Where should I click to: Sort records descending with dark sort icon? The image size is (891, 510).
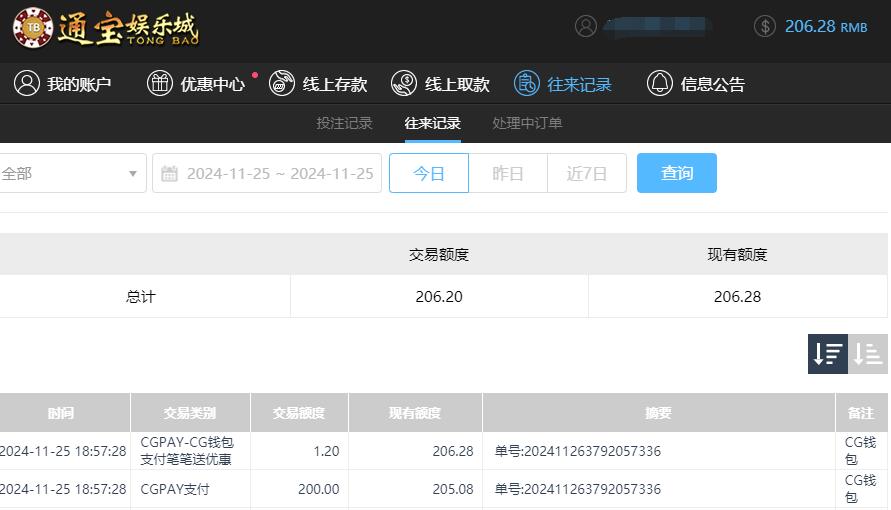point(828,354)
